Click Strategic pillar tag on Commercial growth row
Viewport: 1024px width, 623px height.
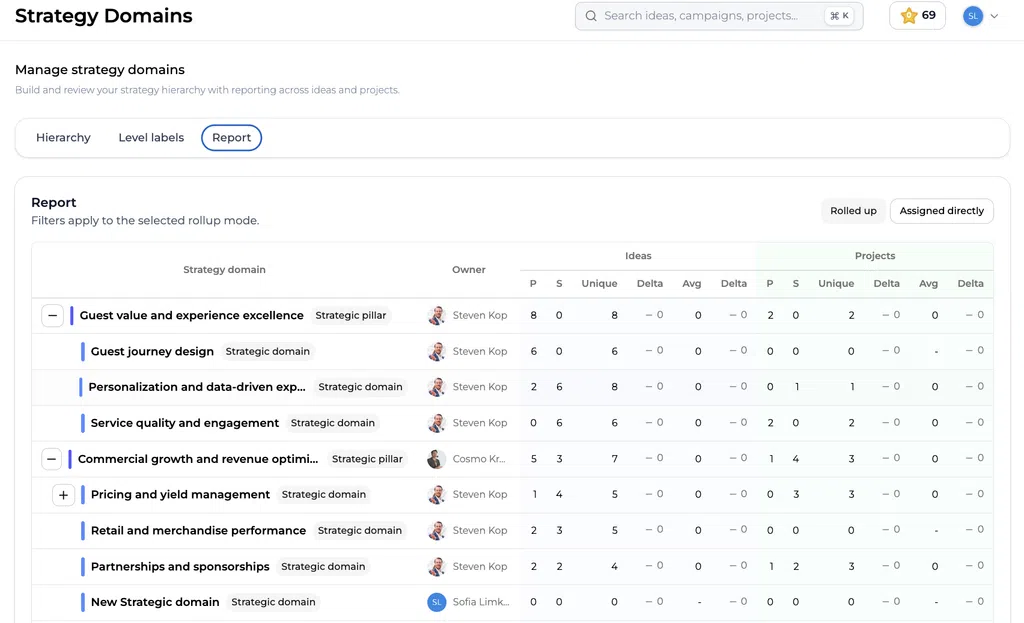click(x=367, y=459)
